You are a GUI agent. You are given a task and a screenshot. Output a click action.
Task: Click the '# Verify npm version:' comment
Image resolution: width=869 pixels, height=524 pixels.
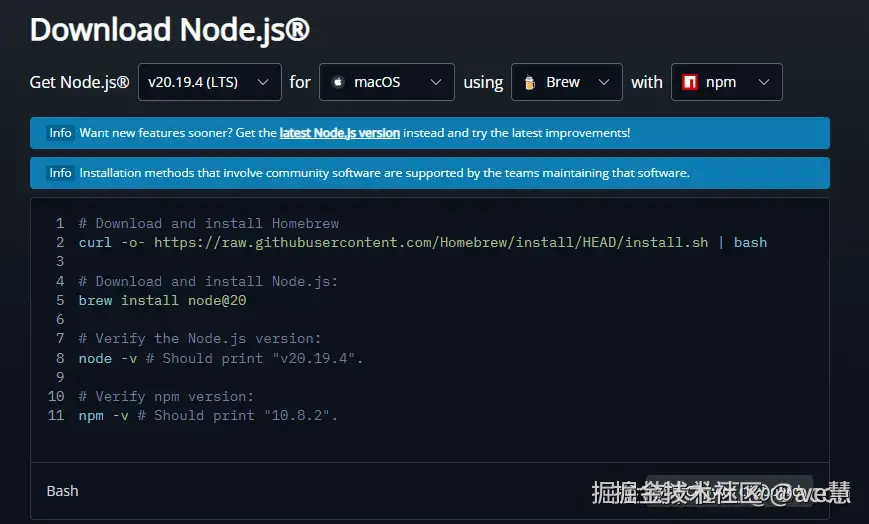166,396
